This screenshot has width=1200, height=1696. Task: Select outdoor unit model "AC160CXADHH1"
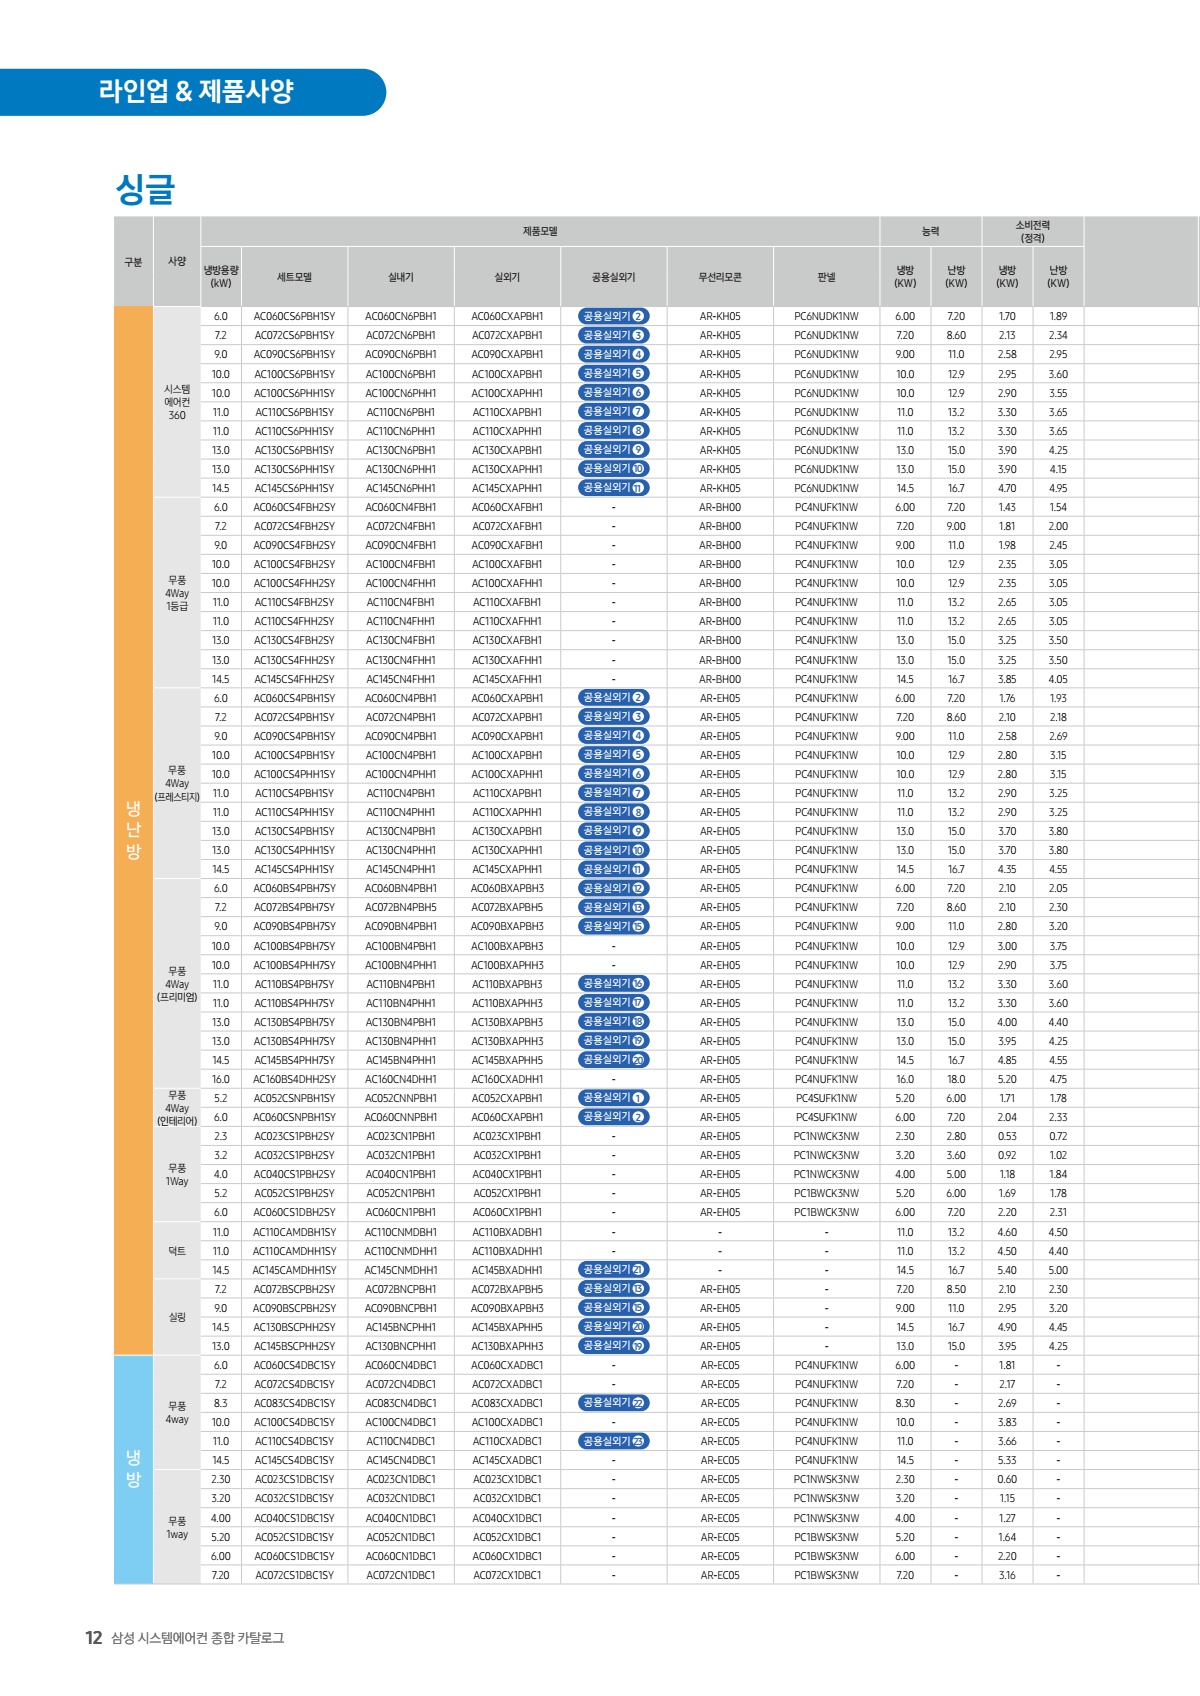coord(507,1079)
